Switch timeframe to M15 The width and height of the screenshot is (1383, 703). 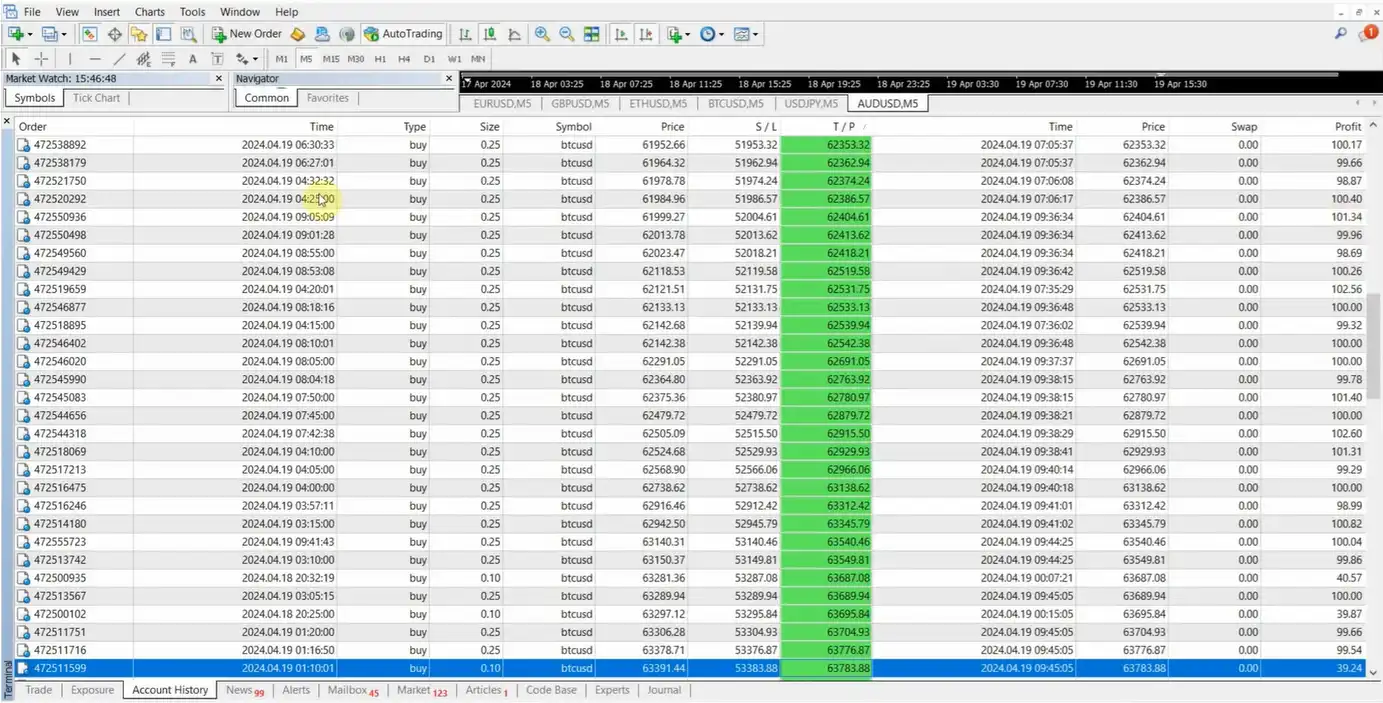(x=331, y=59)
